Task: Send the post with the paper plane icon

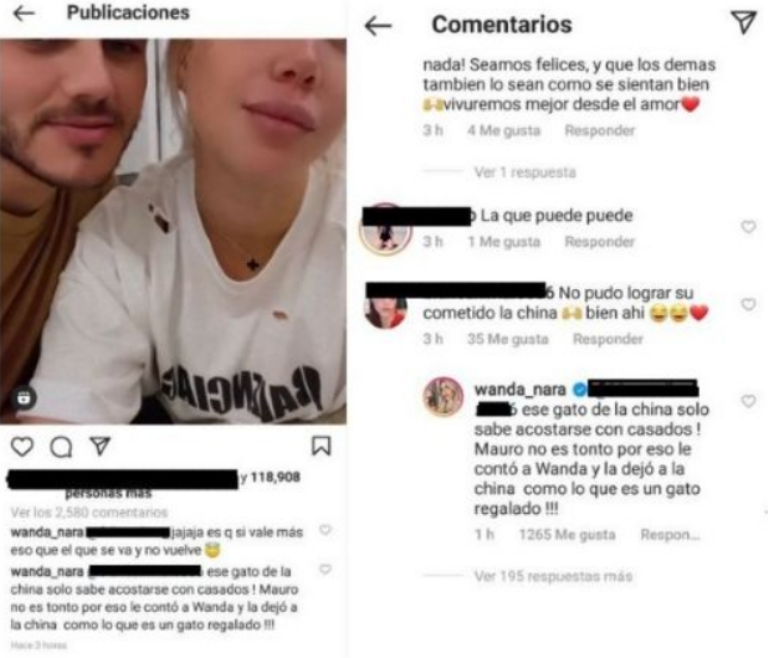Action: 100,446
